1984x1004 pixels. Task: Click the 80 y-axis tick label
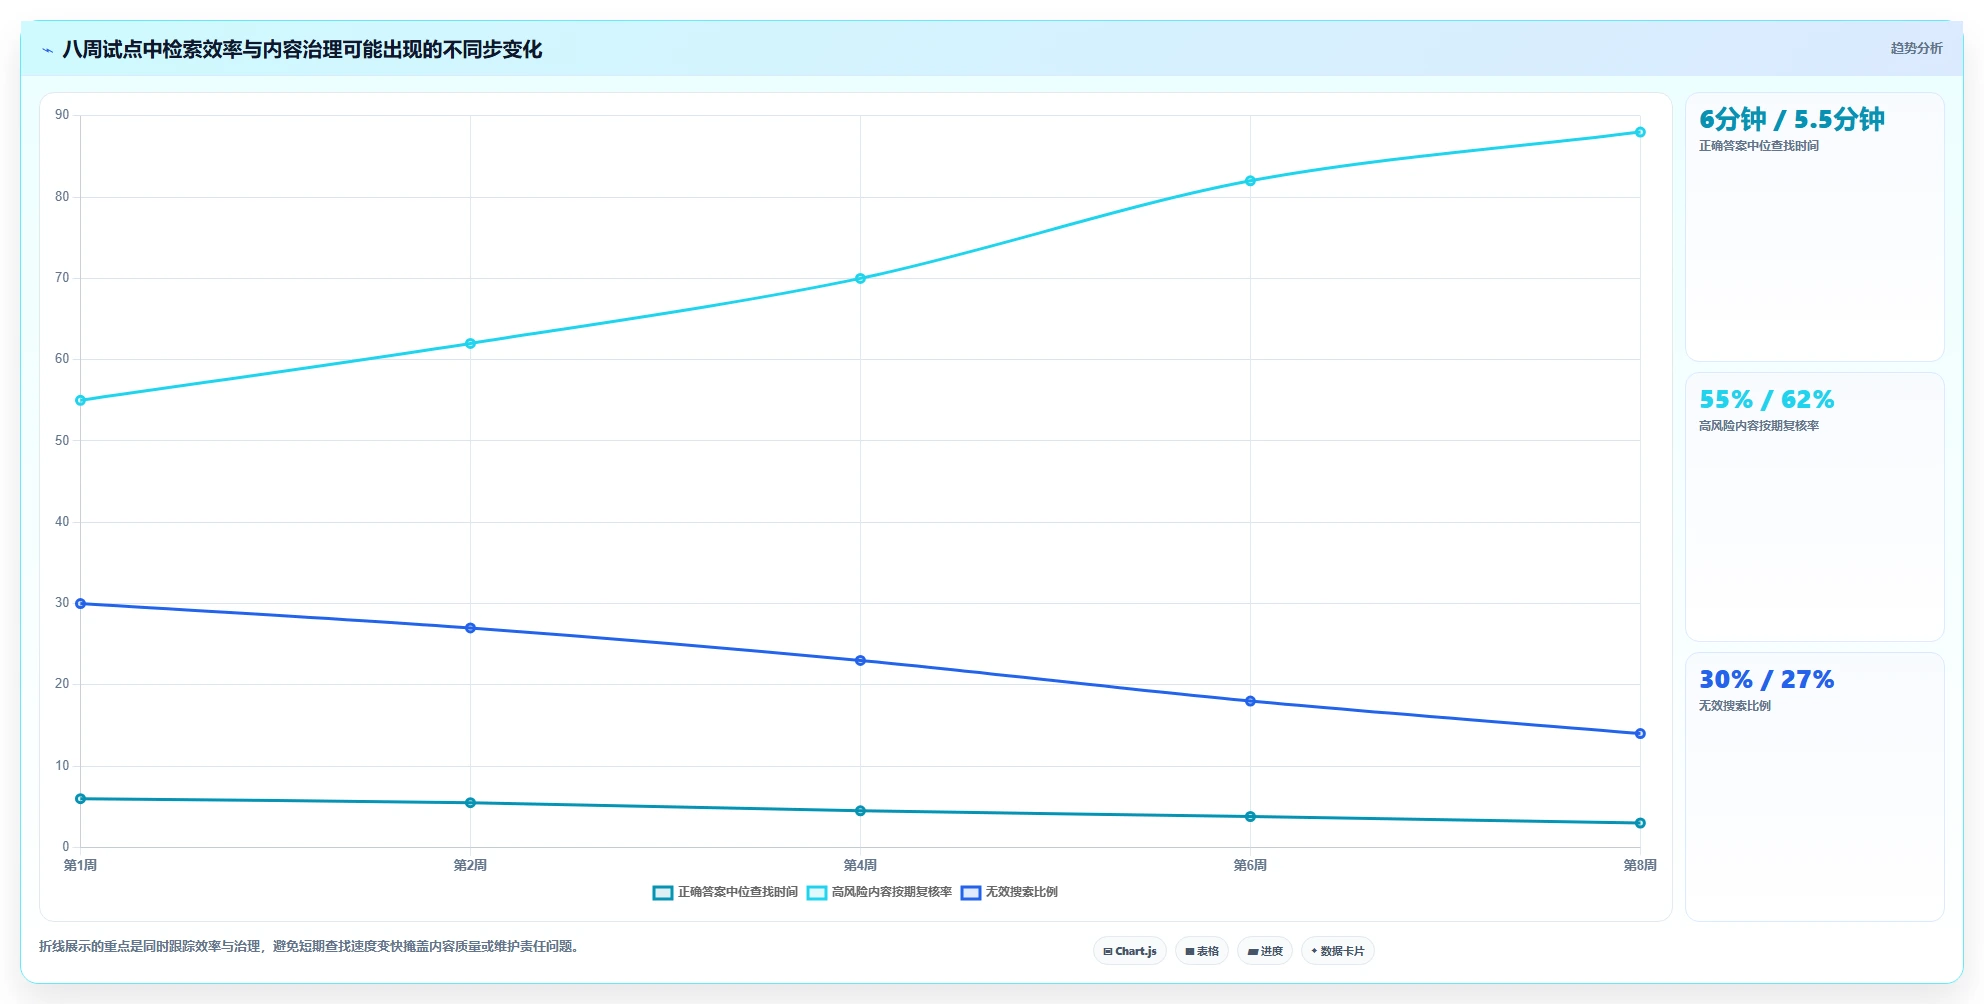[62, 197]
